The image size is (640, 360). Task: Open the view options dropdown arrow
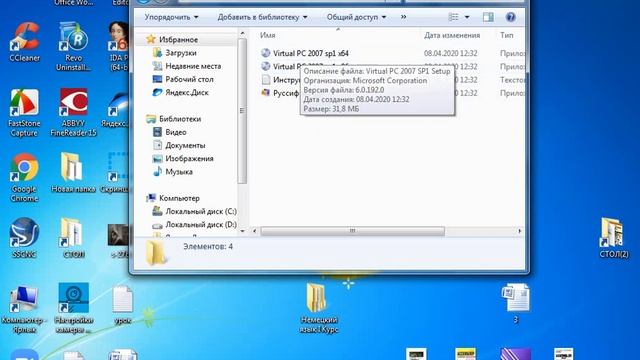tap(467, 17)
